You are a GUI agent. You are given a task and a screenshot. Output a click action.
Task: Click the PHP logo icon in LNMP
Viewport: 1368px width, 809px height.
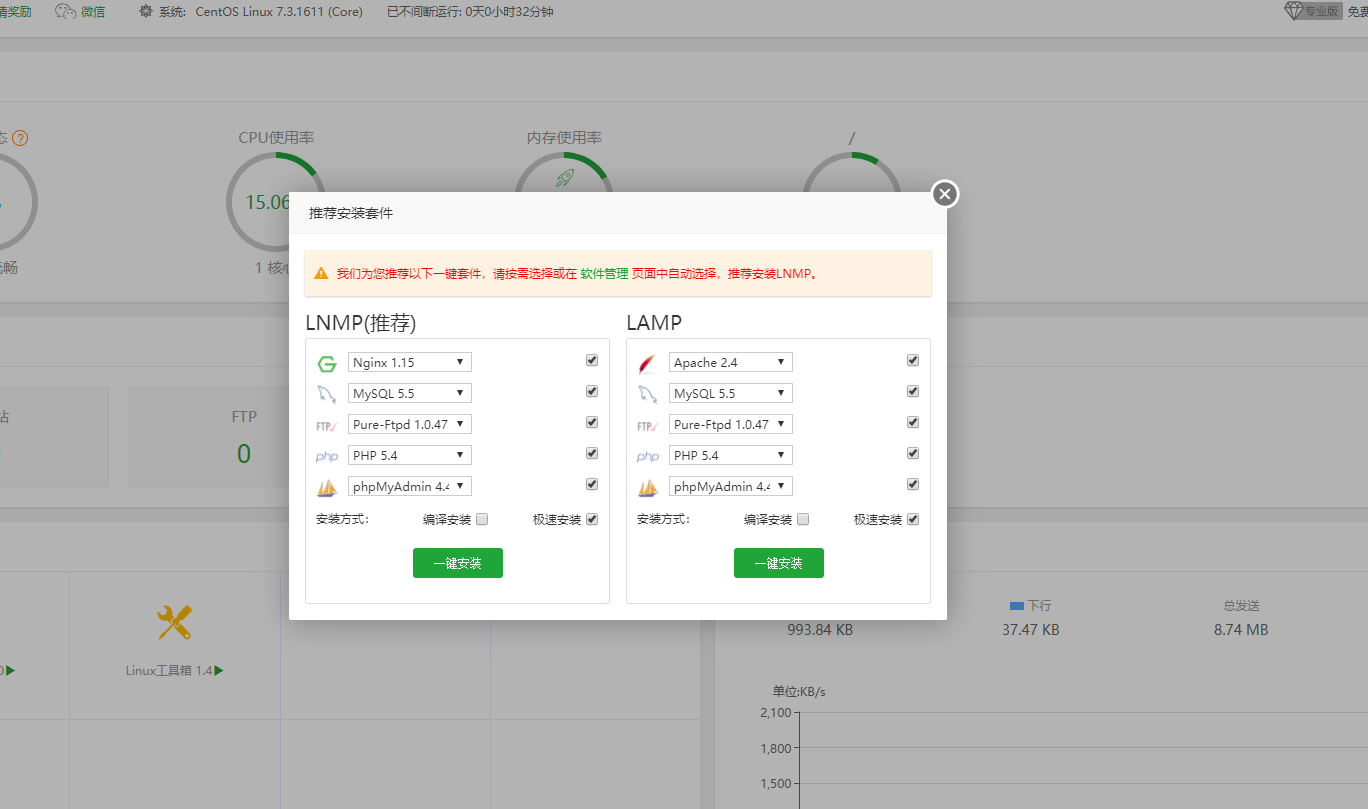[x=327, y=457]
